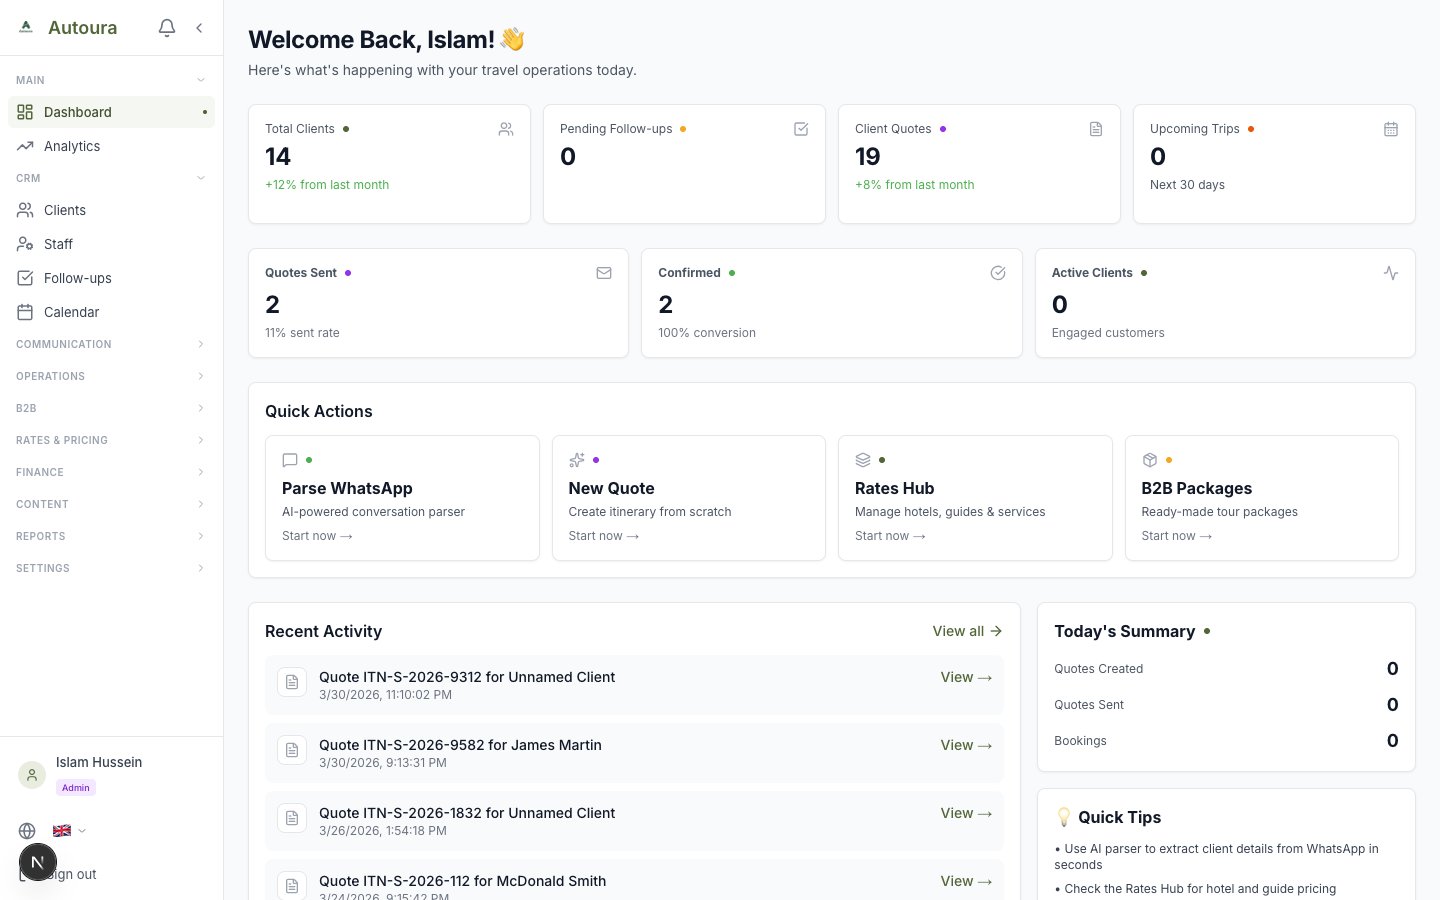
Task: Expand the CONTENT section
Action: pyautogui.click(x=111, y=504)
